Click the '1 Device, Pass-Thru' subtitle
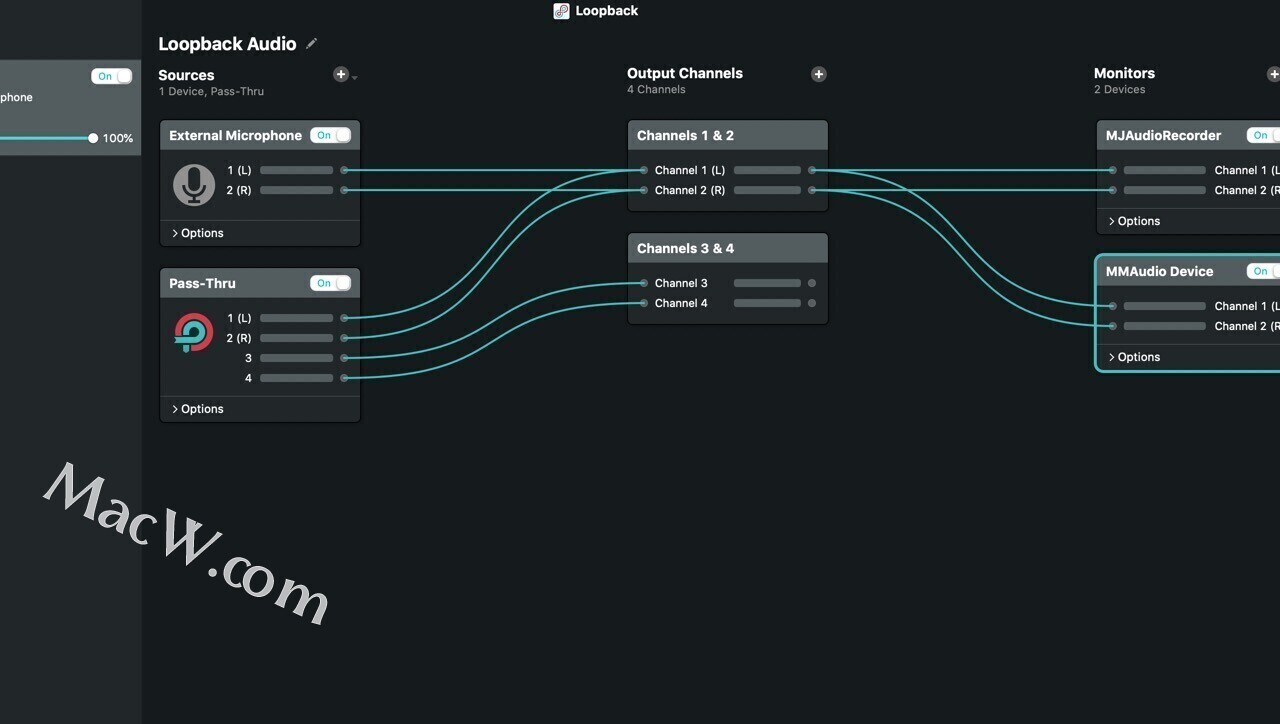The height and width of the screenshot is (724, 1280). pos(211,91)
